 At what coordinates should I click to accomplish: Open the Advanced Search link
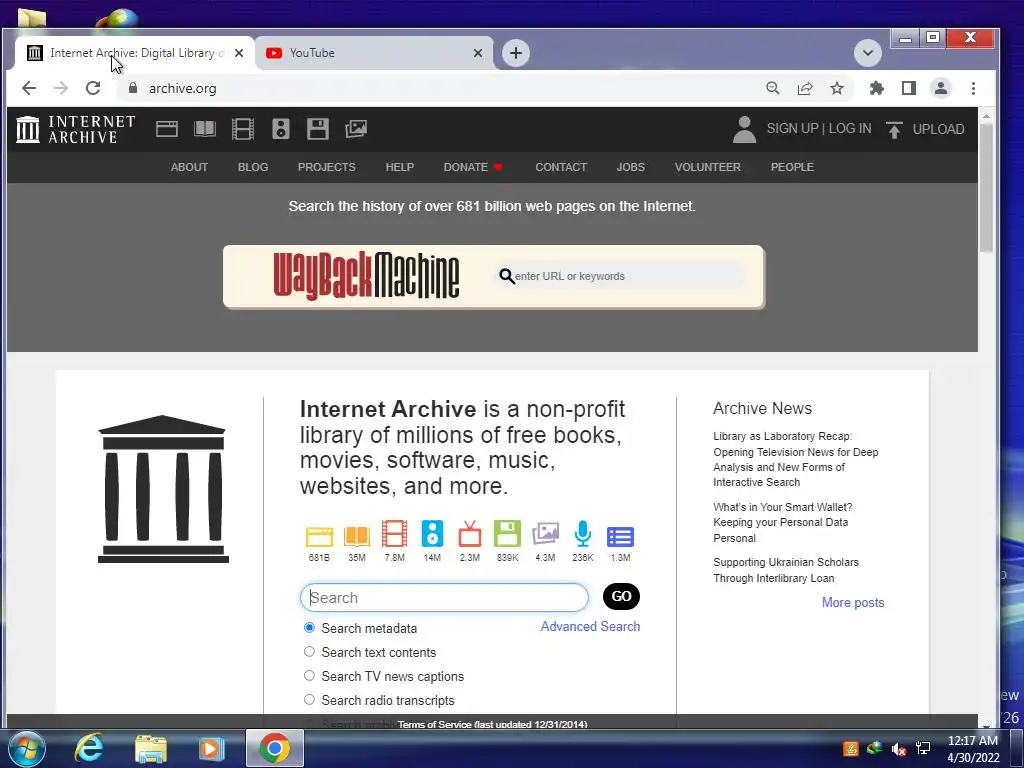[x=590, y=626]
